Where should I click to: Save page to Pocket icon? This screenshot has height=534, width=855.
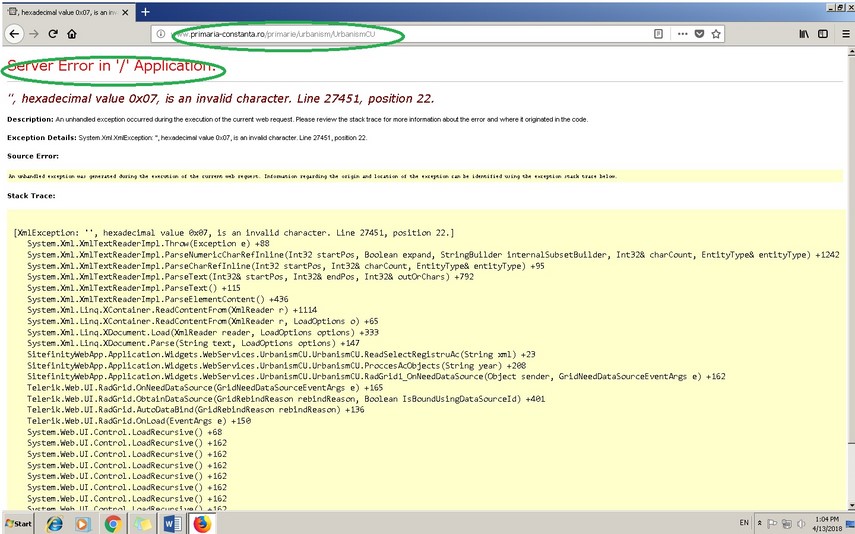click(699, 33)
